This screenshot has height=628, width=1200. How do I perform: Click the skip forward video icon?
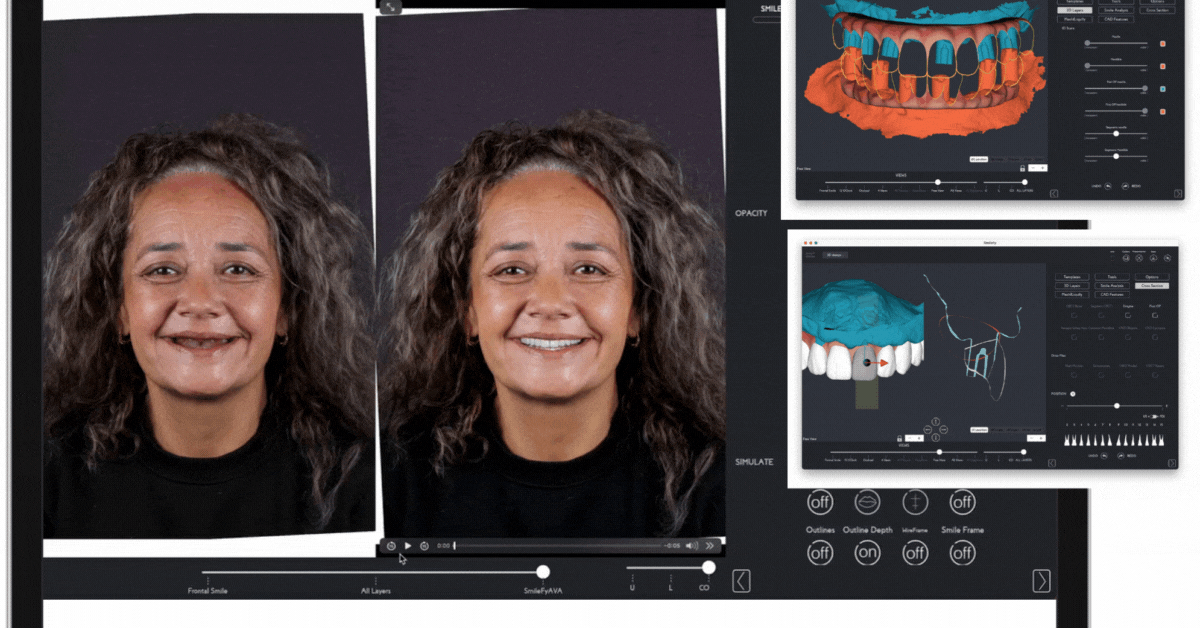coord(425,546)
